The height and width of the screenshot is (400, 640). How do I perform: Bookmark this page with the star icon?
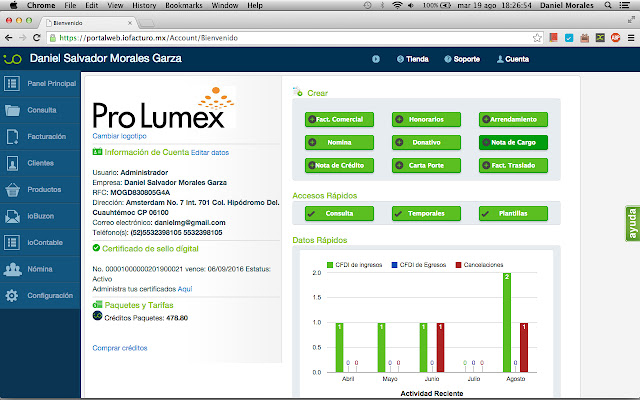click(x=537, y=38)
